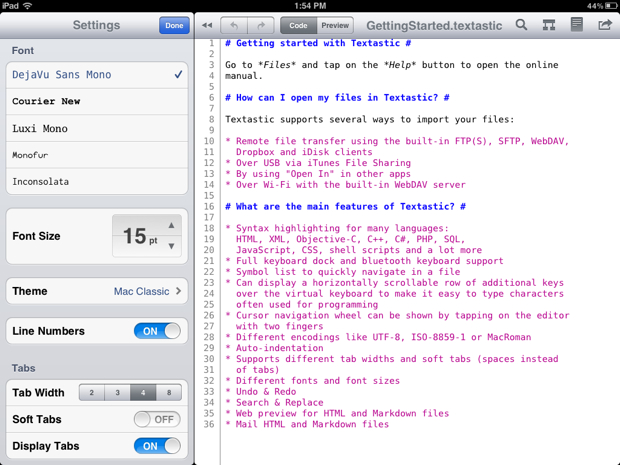Viewport: 620px width, 465px height.
Task: Open search magnifier icon
Action: (522, 25)
